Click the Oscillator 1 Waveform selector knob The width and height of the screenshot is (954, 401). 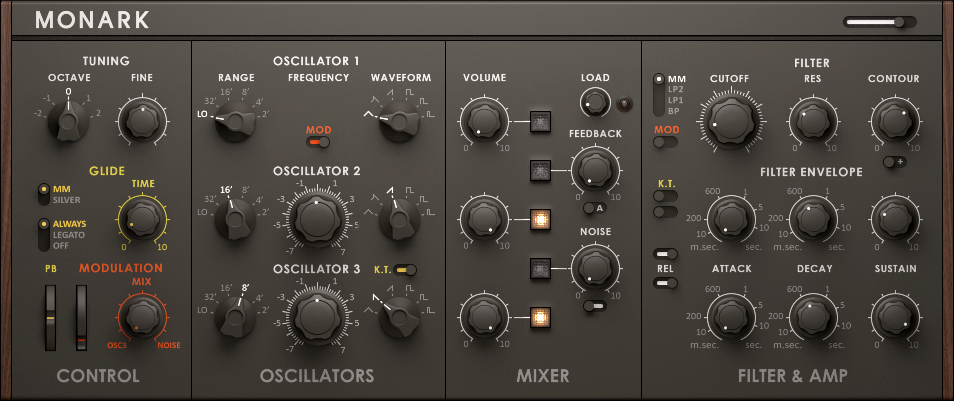[398, 121]
